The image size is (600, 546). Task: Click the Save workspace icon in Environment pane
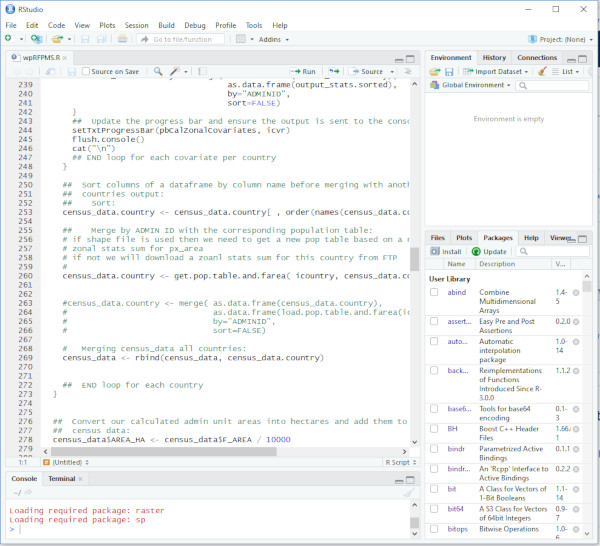click(x=449, y=72)
